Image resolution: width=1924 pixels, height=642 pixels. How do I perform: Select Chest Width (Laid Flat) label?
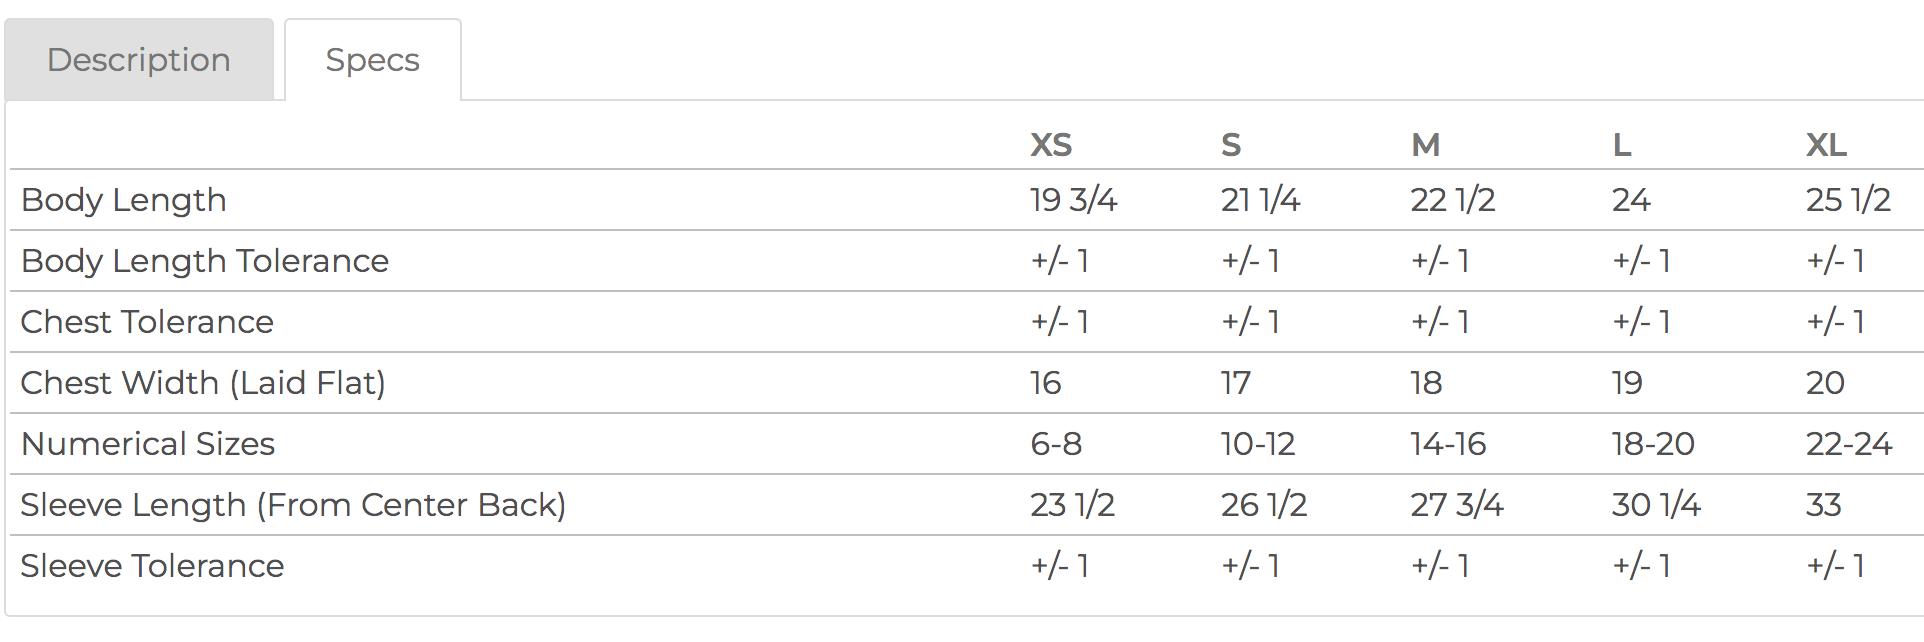coord(203,383)
